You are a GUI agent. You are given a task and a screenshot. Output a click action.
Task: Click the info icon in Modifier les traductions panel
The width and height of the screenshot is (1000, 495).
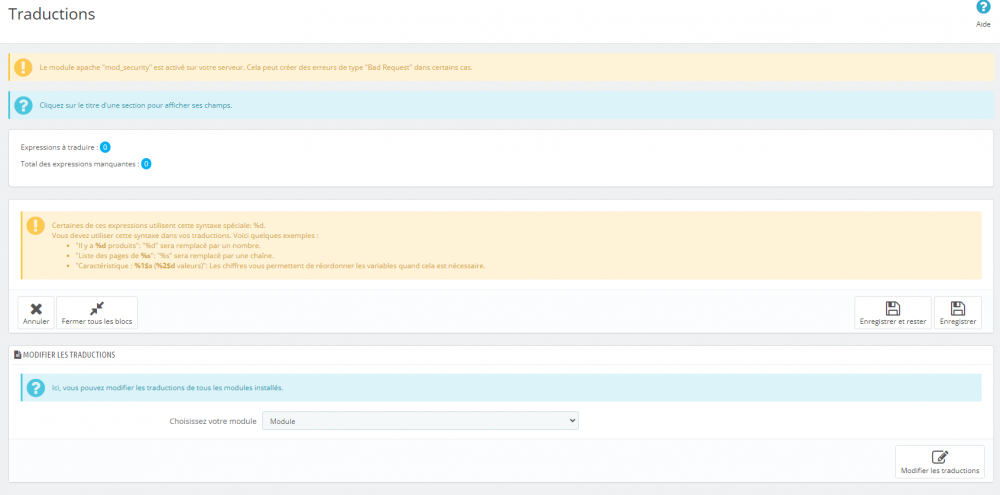(x=36, y=387)
